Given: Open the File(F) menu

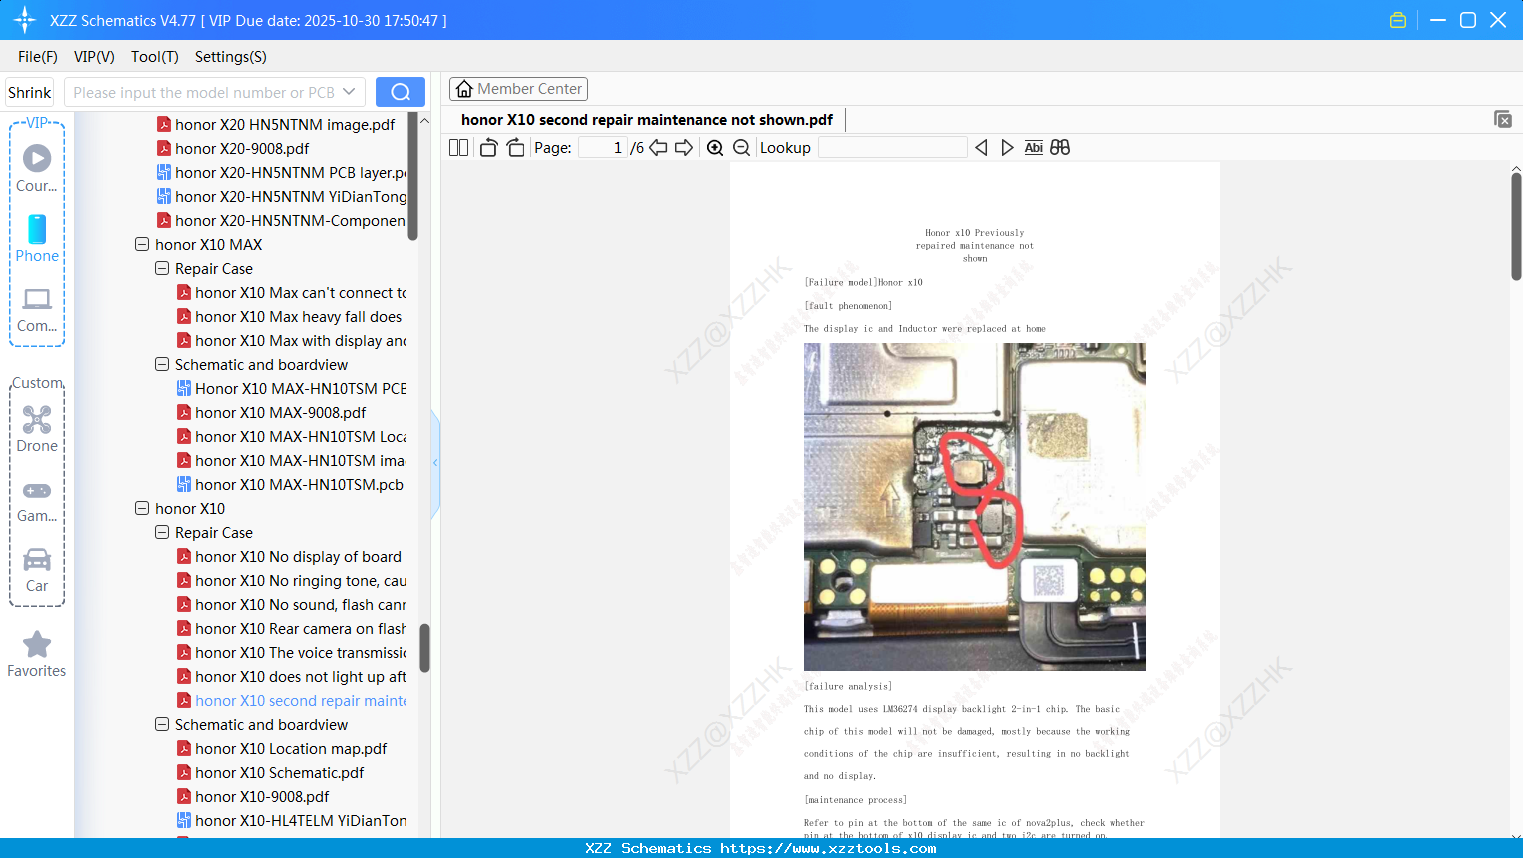Looking at the screenshot, I should [38, 57].
